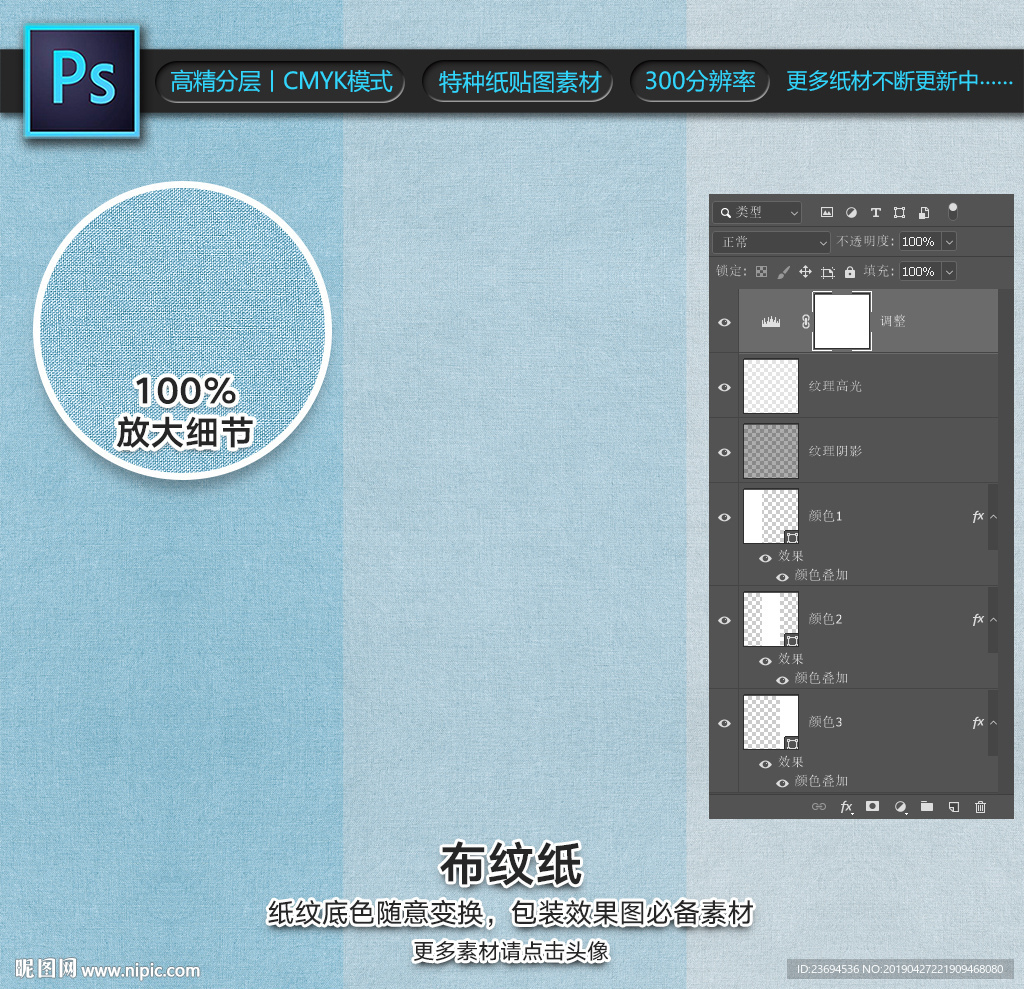Click the 纹理阴影 layer name
1024x989 pixels.
click(835, 451)
